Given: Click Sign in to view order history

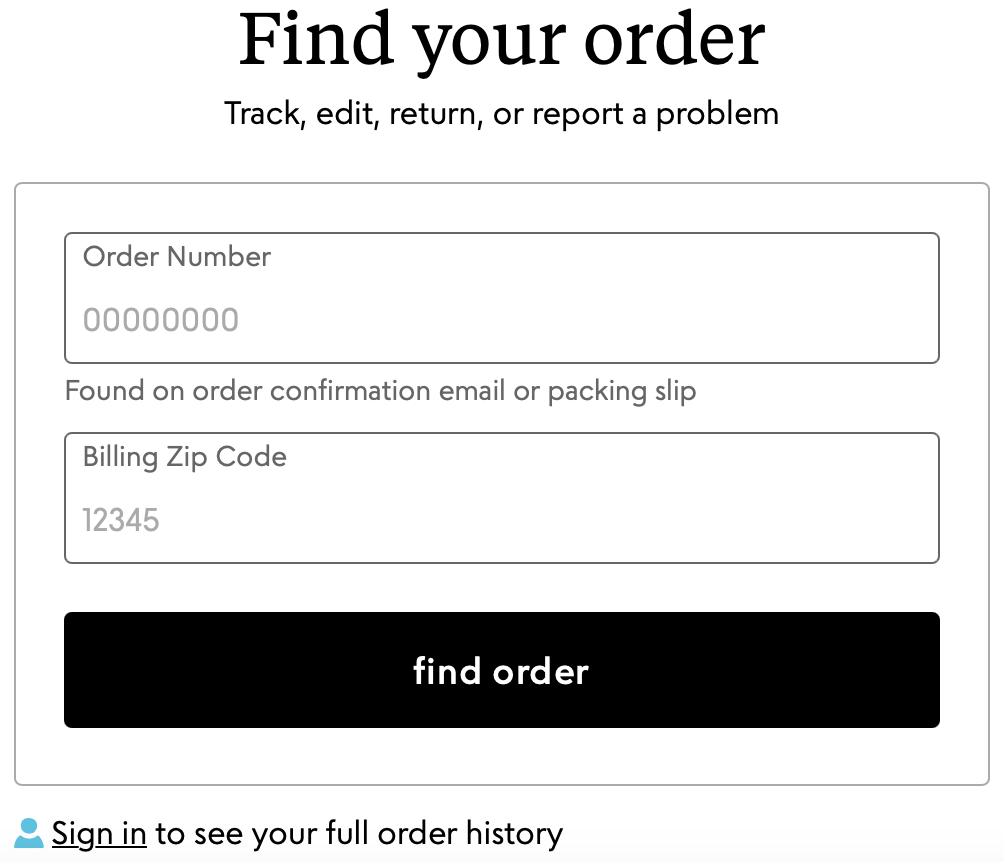Looking at the screenshot, I should pos(99,833).
